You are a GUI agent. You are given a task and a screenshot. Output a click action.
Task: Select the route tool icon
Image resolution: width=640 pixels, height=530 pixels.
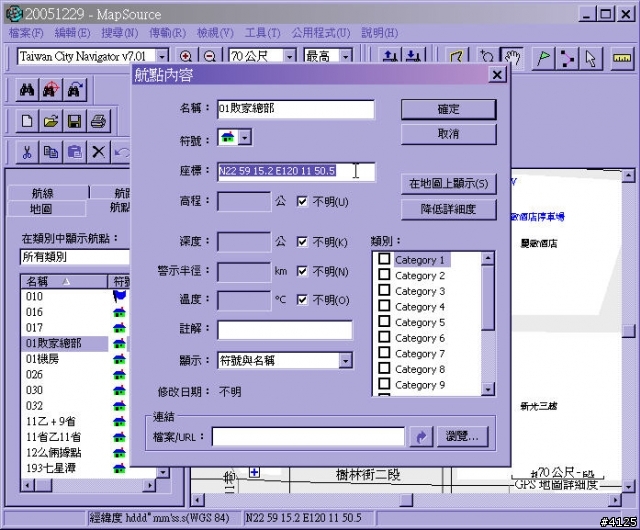coord(567,58)
